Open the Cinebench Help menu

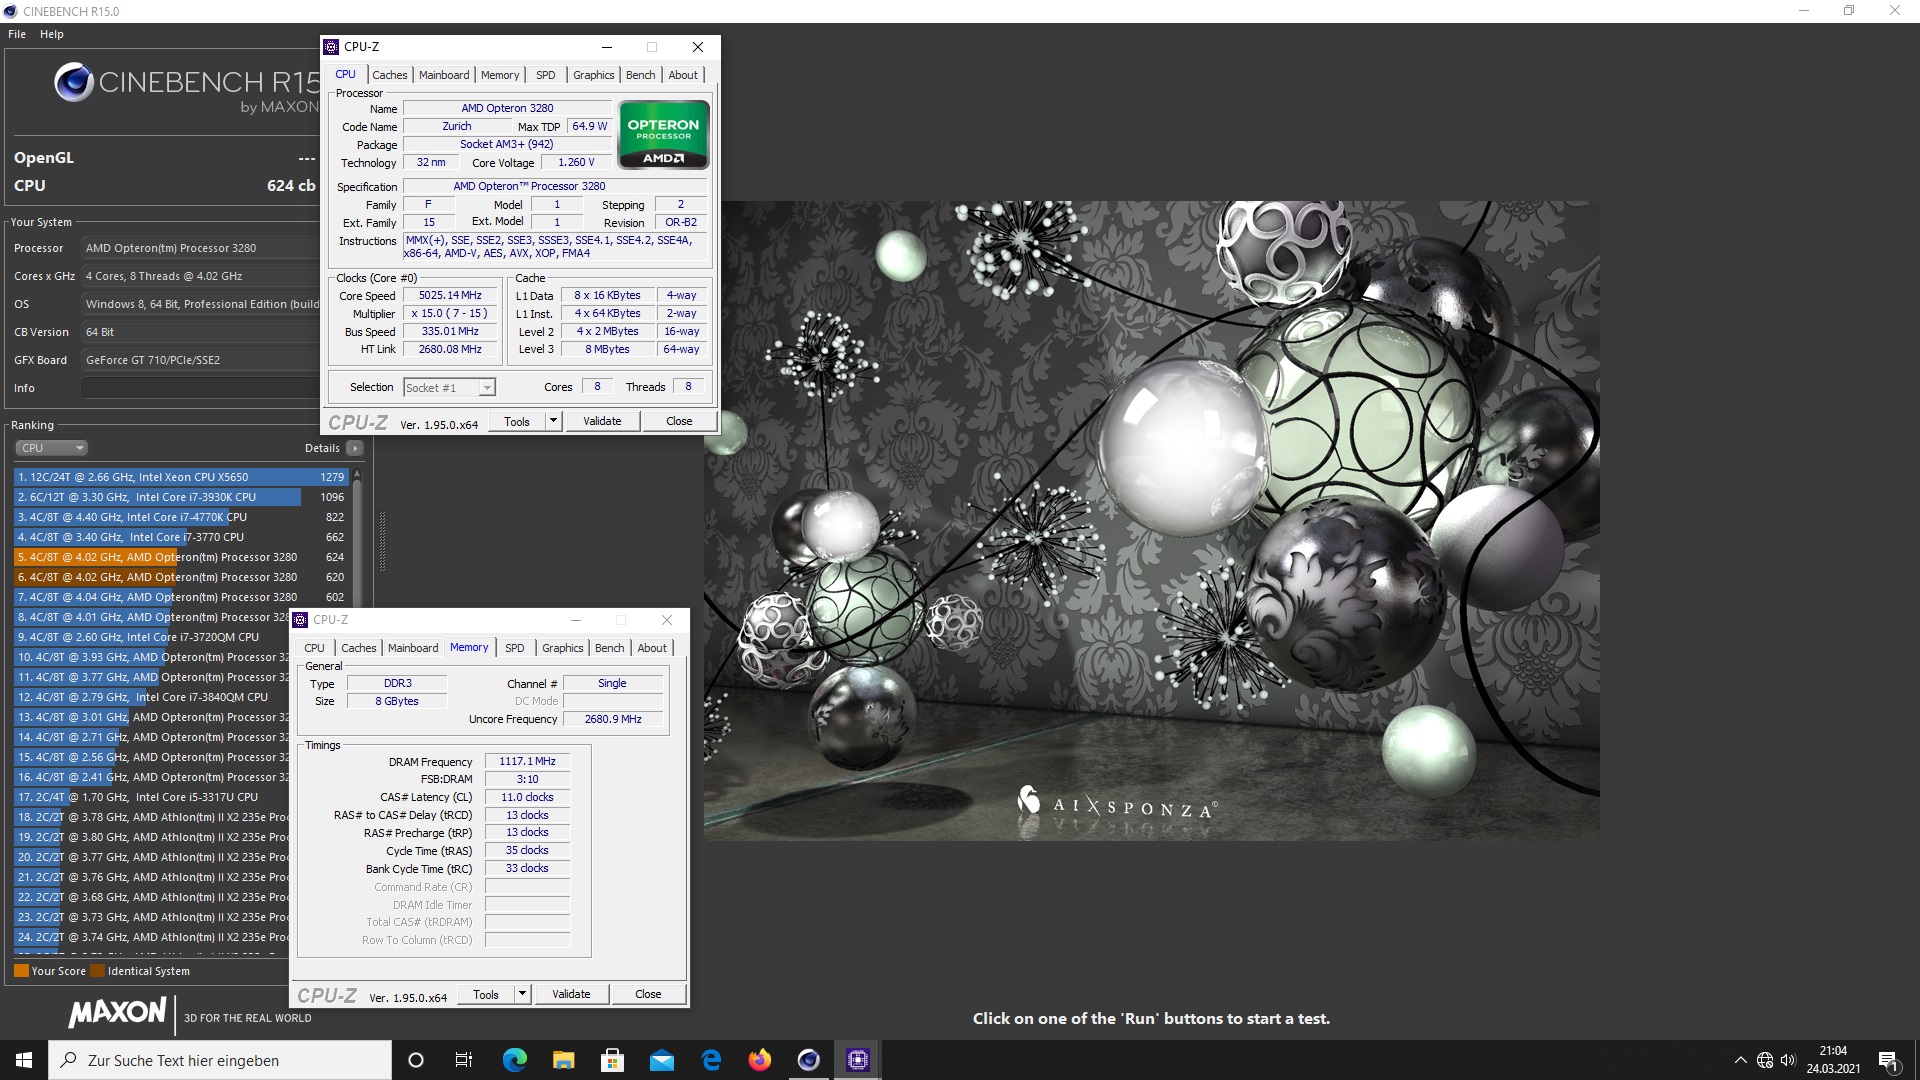(x=52, y=34)
